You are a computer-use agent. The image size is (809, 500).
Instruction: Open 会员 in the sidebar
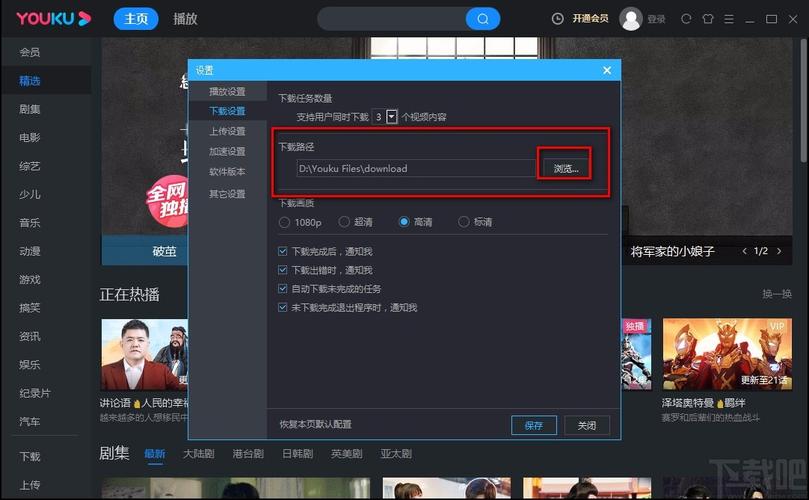pyautogui.click(x=30, y=52)
